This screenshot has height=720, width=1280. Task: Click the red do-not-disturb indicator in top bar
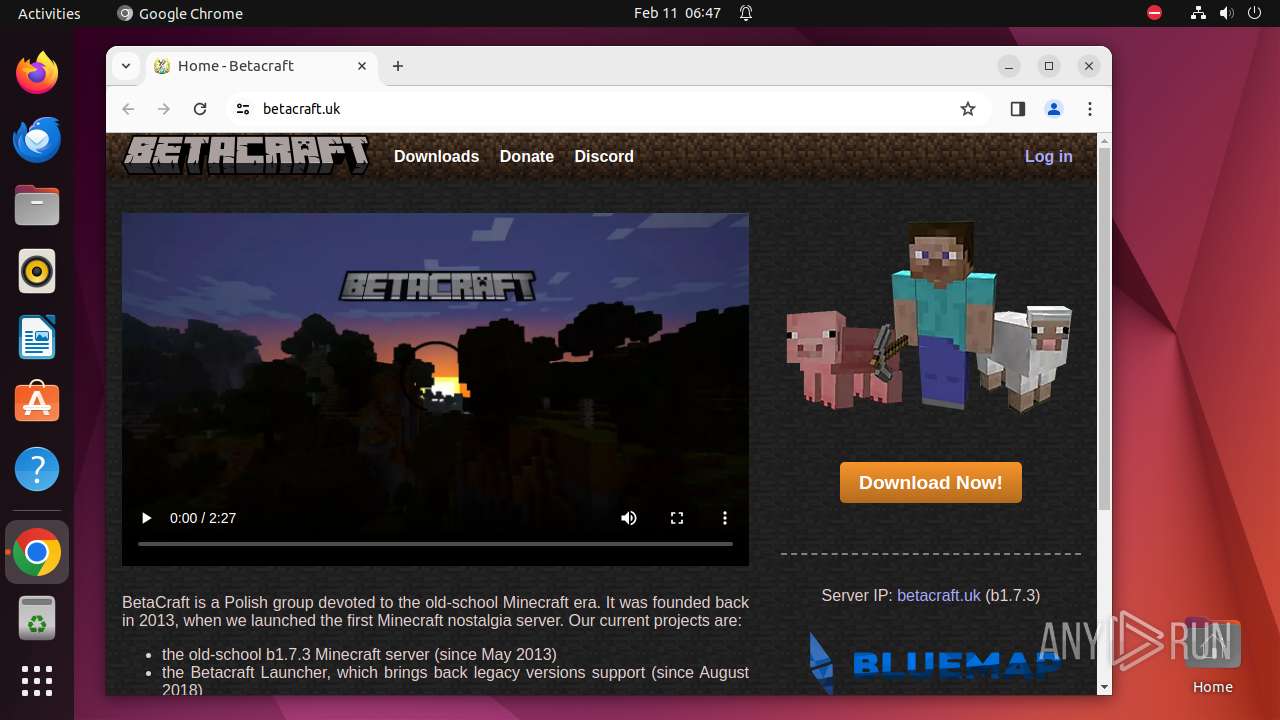tap(1154, 13)
